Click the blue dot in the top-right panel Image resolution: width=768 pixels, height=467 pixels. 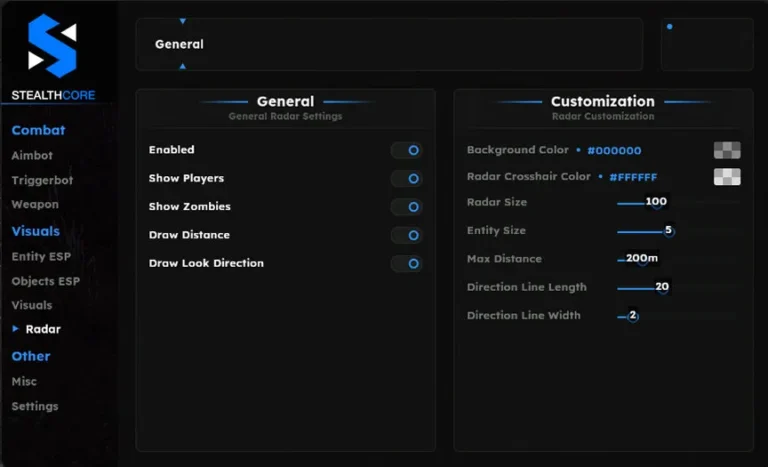(x=669, y=27)
